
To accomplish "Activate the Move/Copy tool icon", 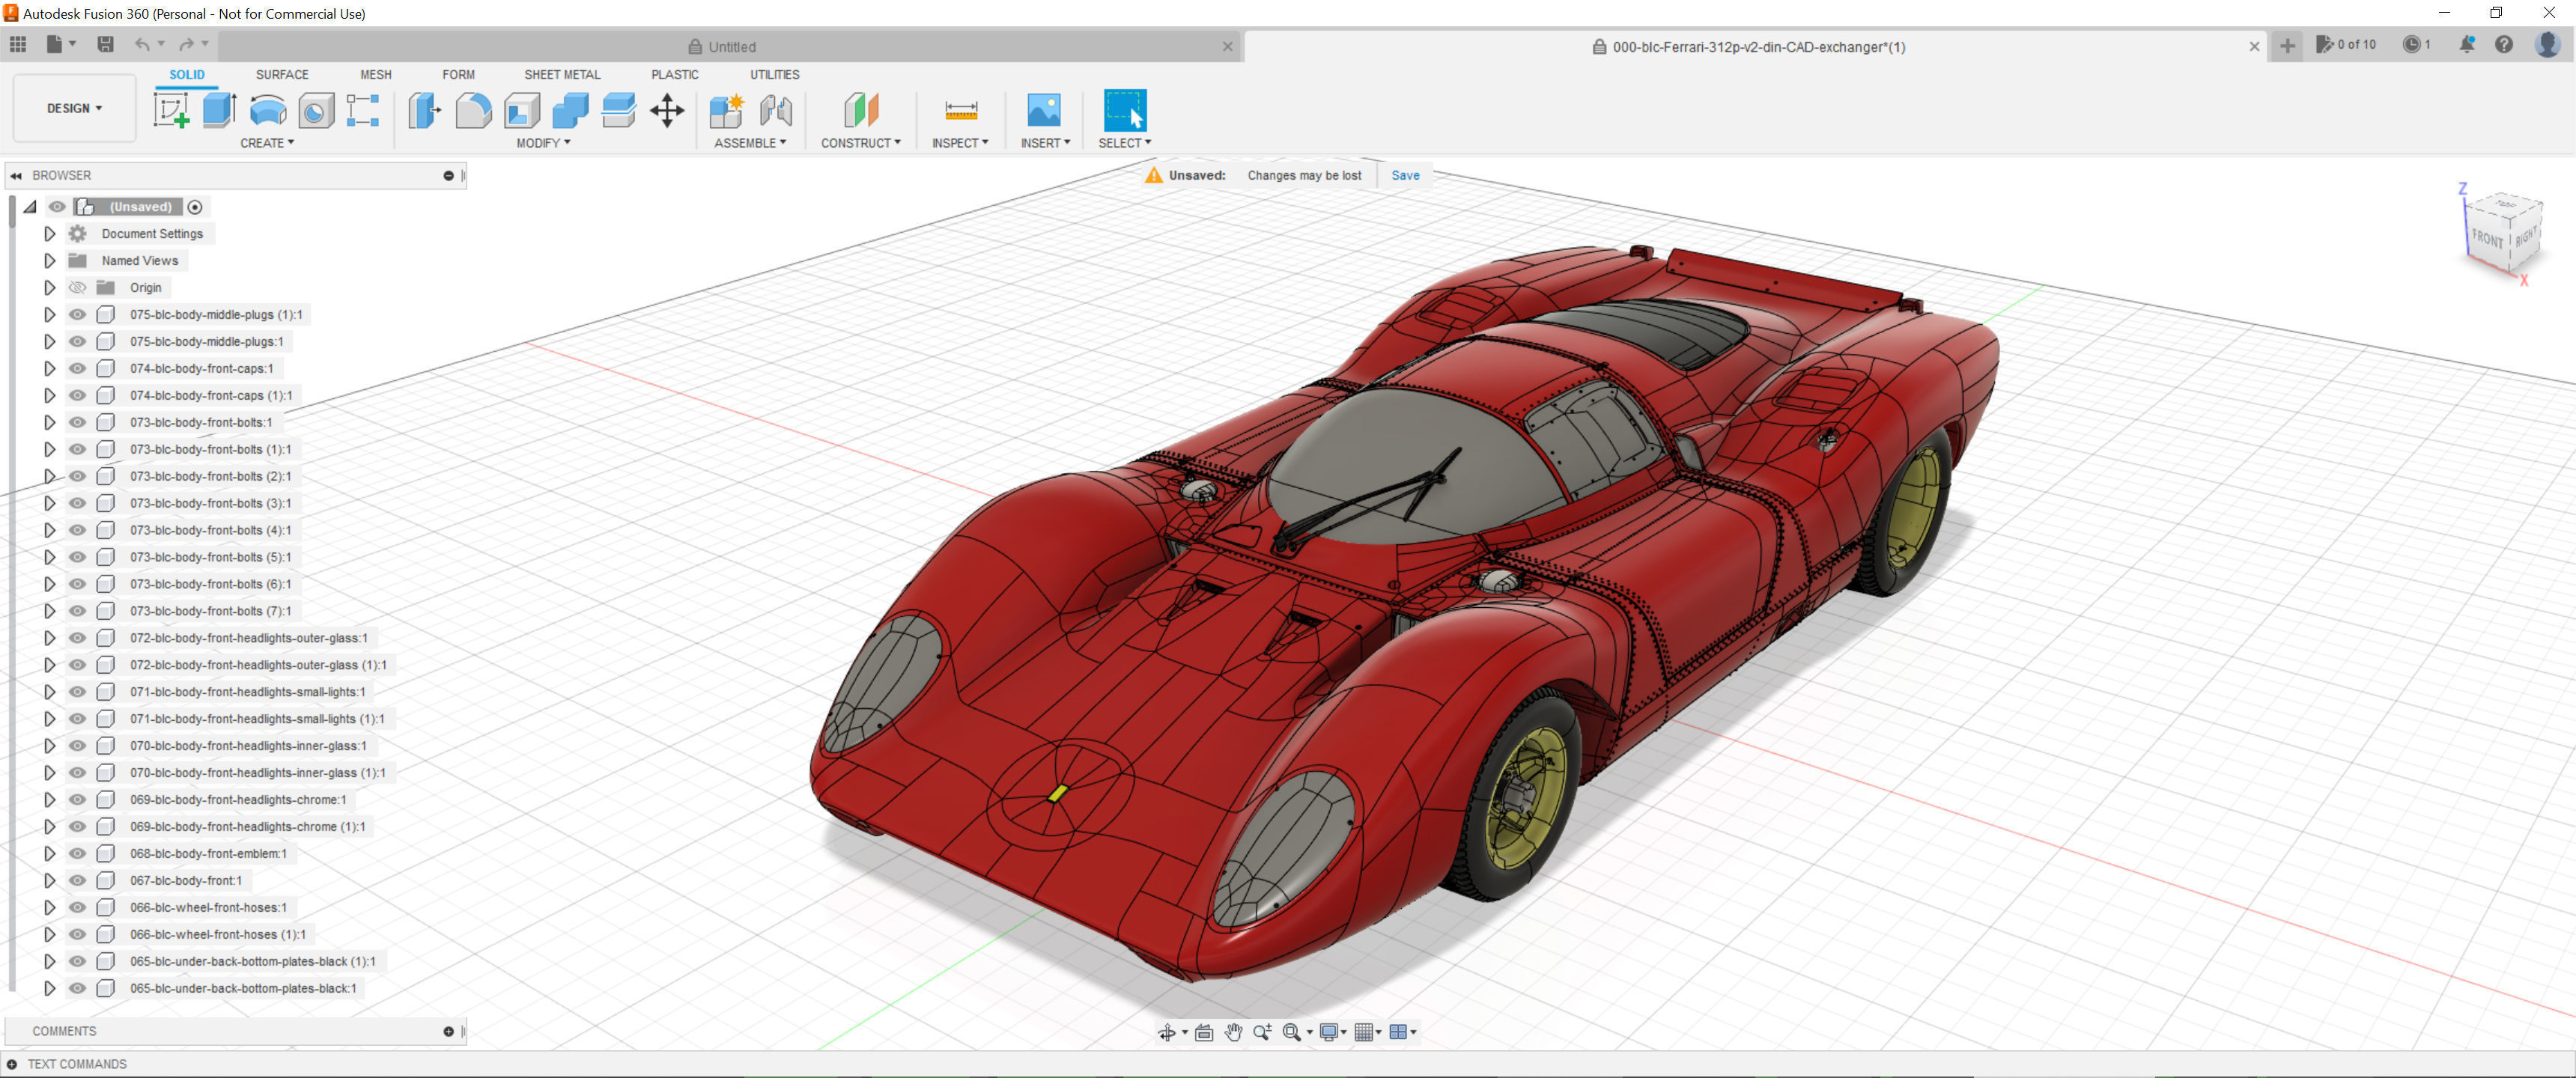I will click(667, 110).
